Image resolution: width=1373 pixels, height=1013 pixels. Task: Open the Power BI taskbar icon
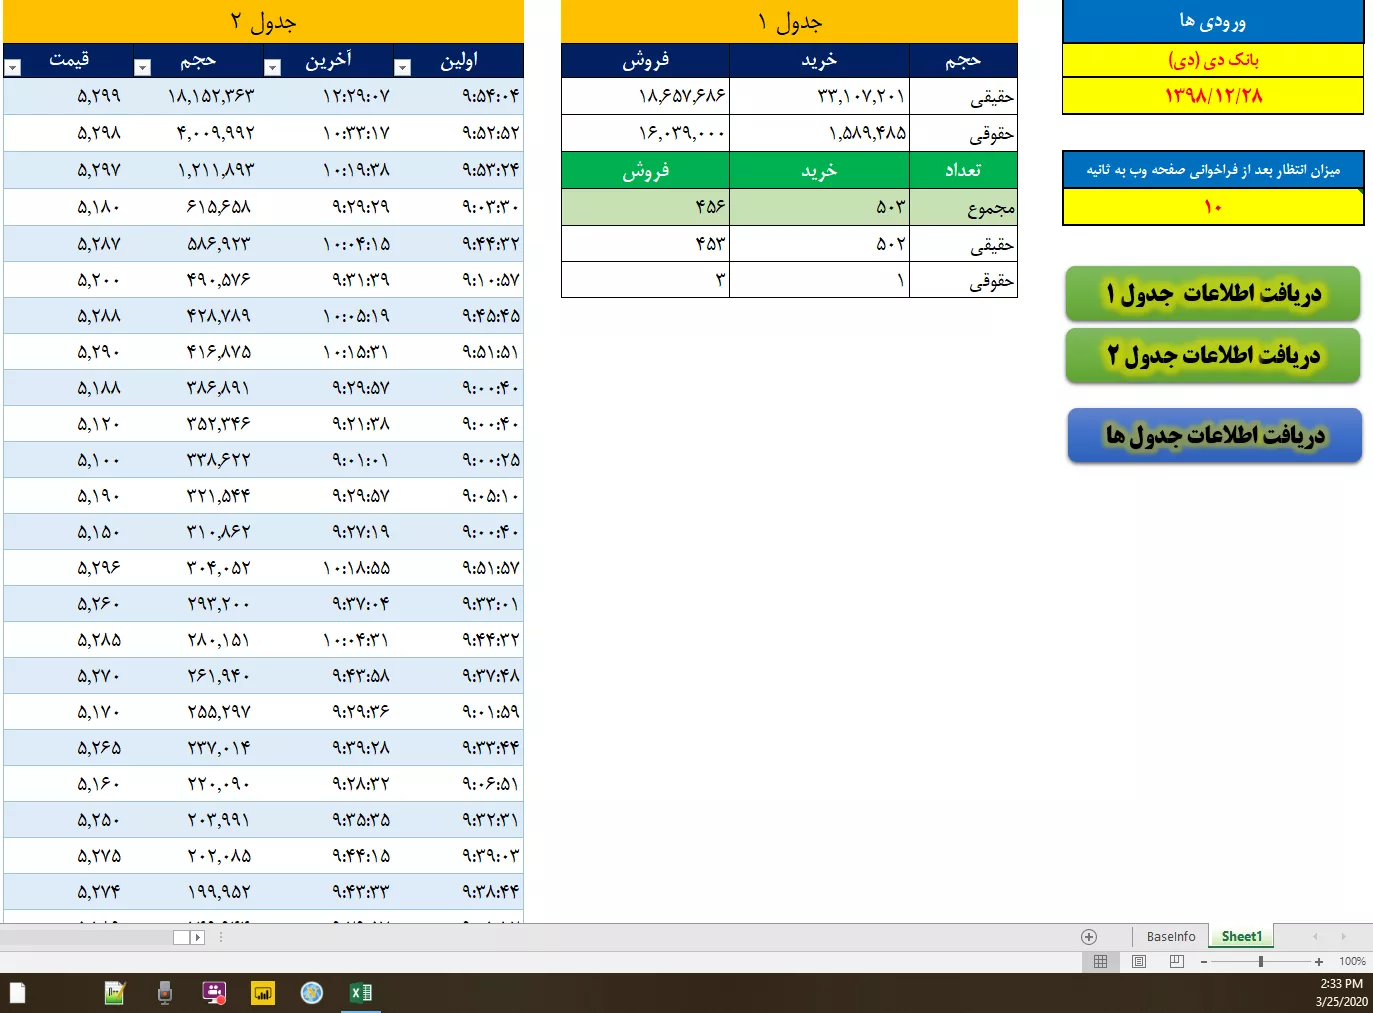pos(263,993)
